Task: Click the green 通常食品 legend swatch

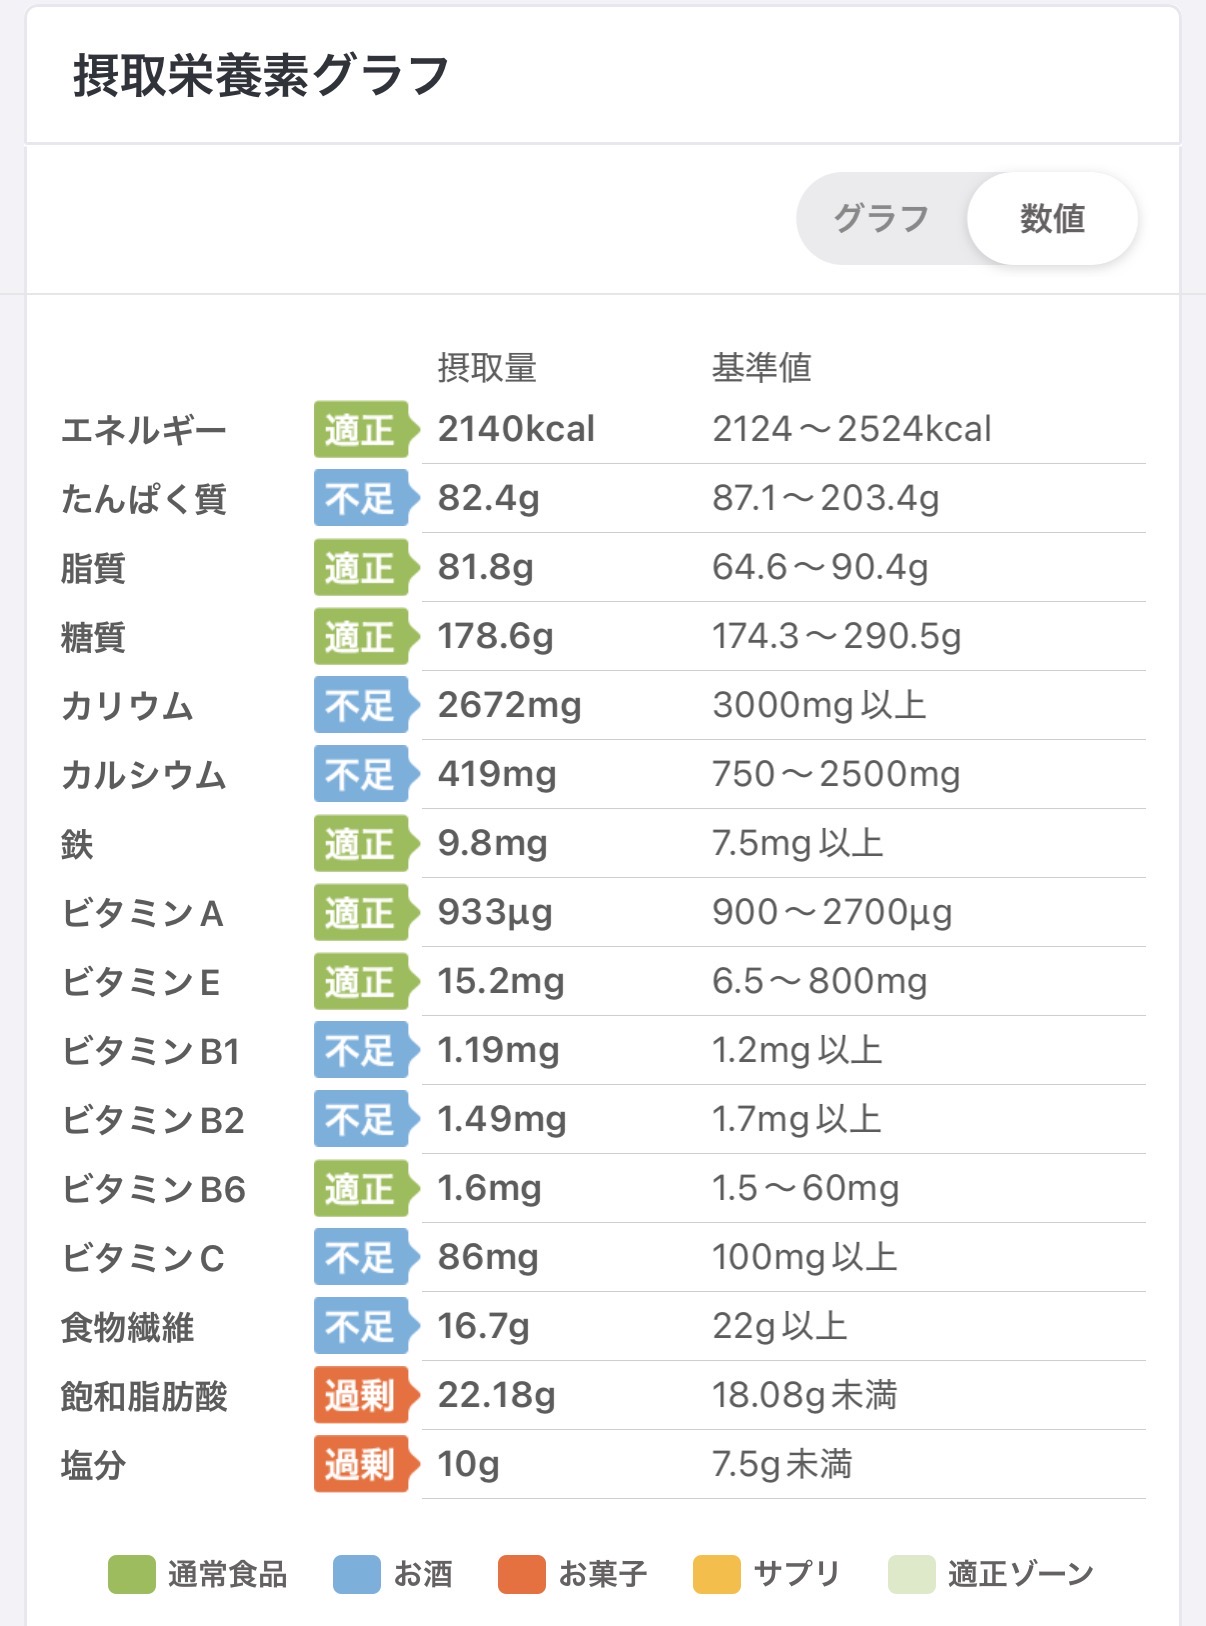Action: (x=132, y=1574)
